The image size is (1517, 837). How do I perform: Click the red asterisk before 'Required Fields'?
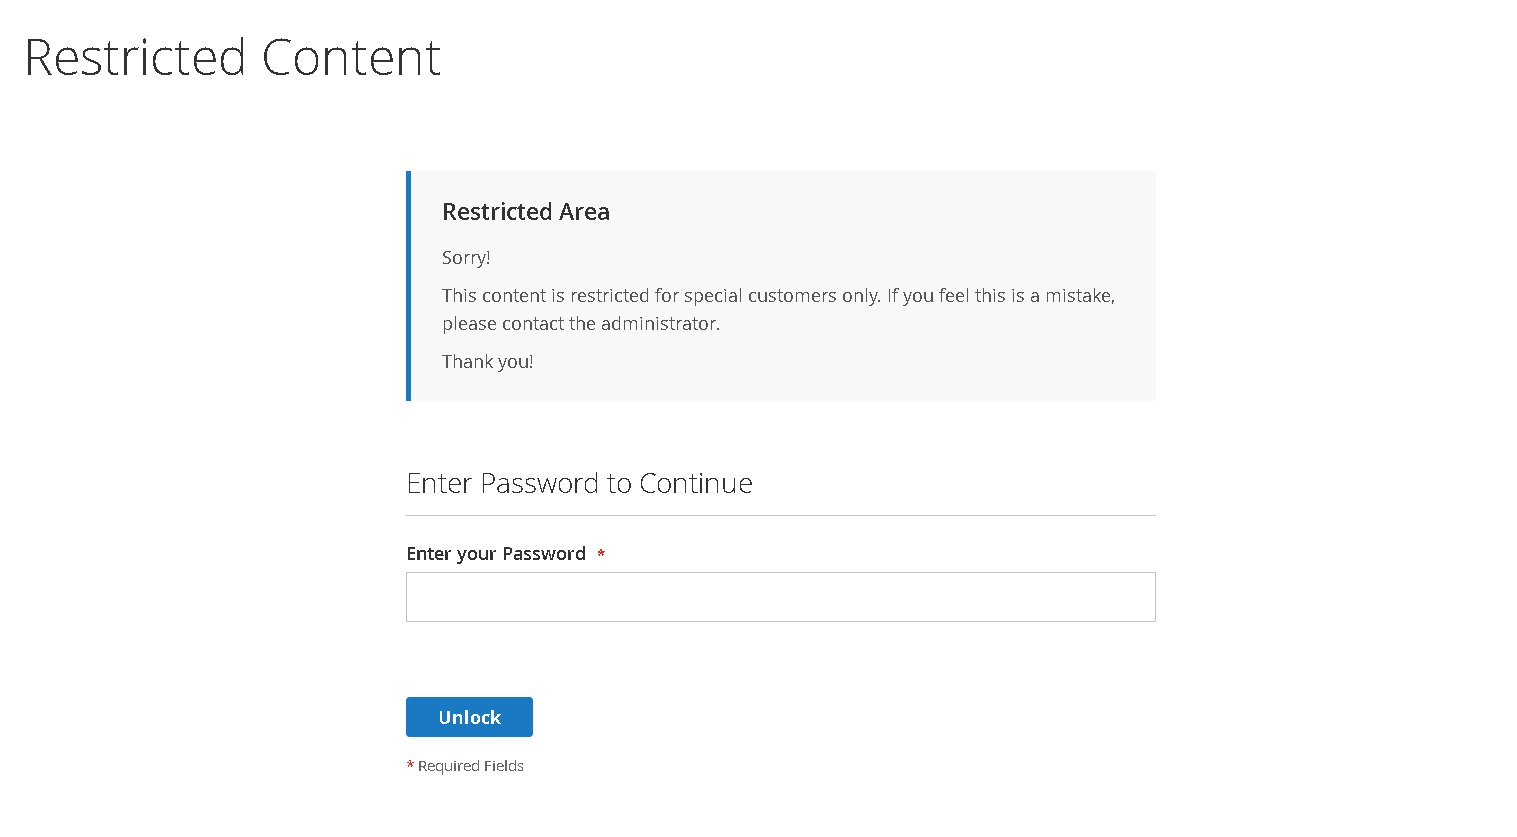point(409,765)
